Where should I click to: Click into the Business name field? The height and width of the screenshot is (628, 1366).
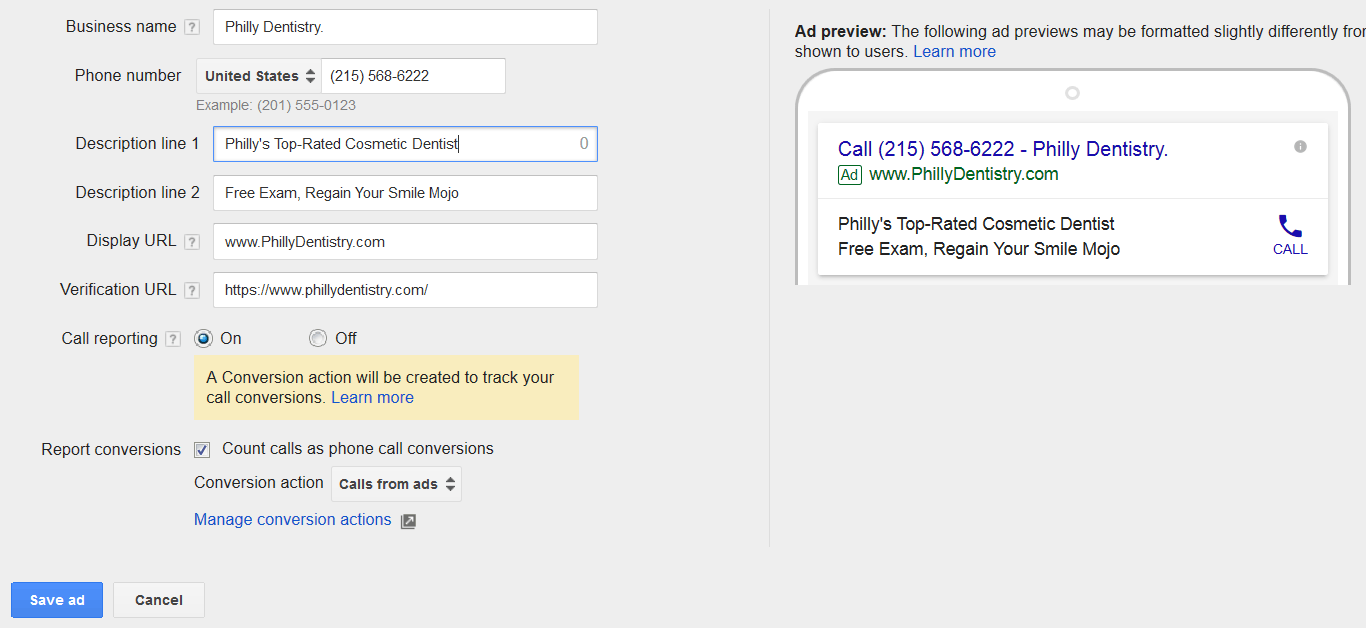[x=405, y=27]
